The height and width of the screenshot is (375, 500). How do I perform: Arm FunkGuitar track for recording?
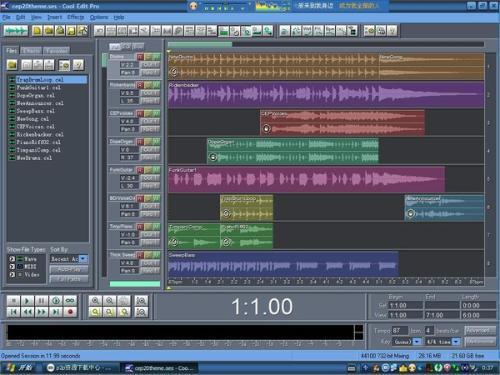[140, 170]
